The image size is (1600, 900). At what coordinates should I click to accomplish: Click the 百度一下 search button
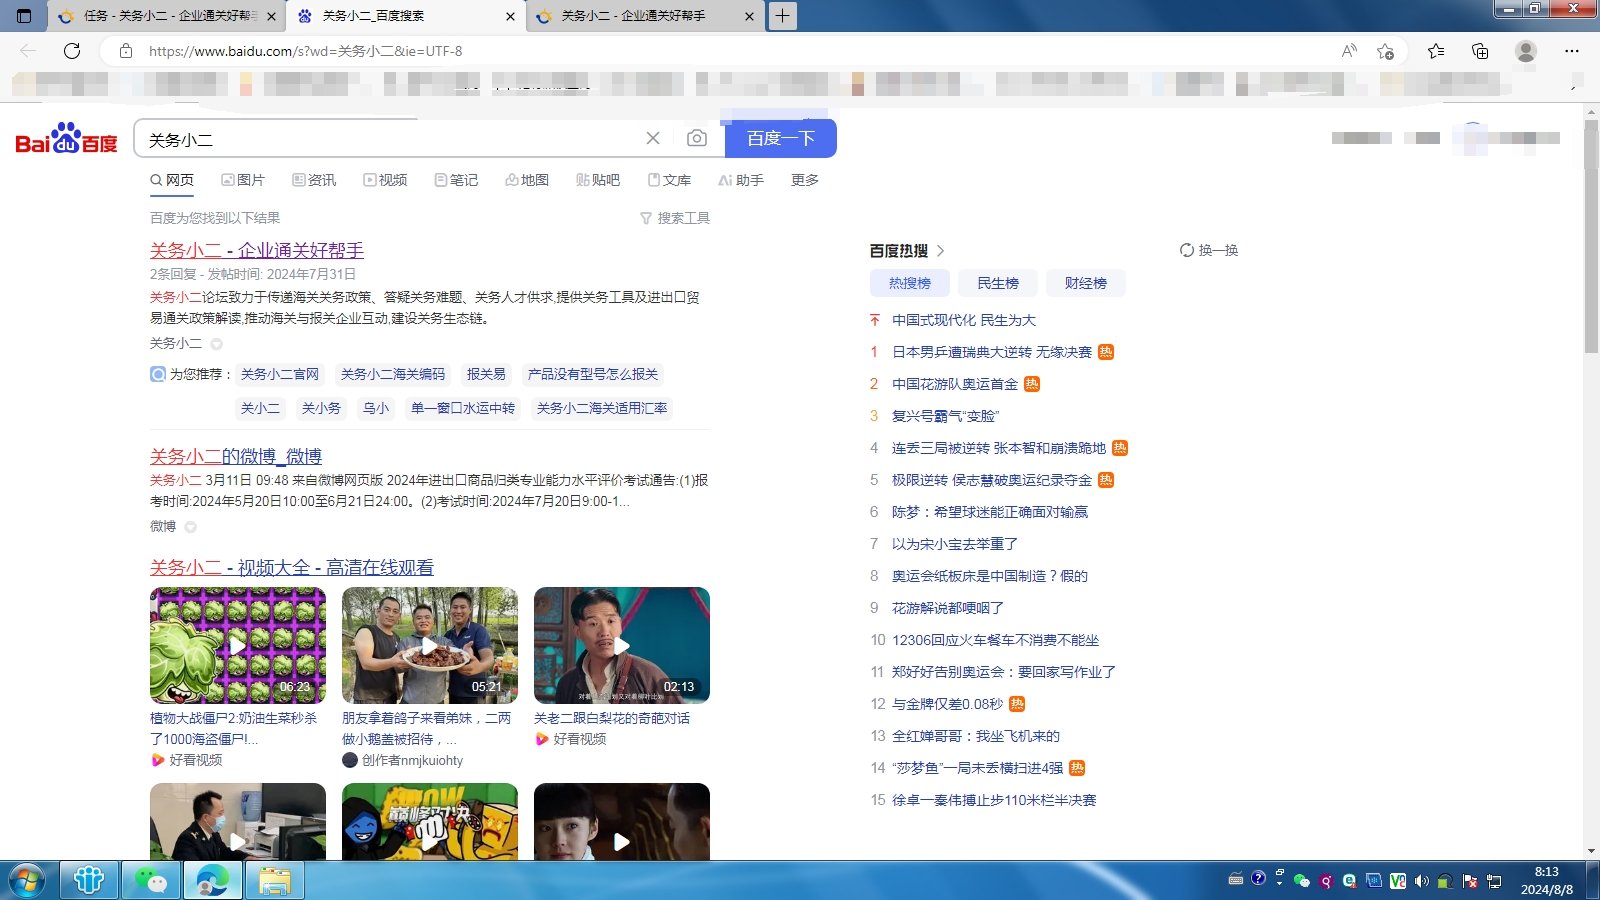coord(781,138)
